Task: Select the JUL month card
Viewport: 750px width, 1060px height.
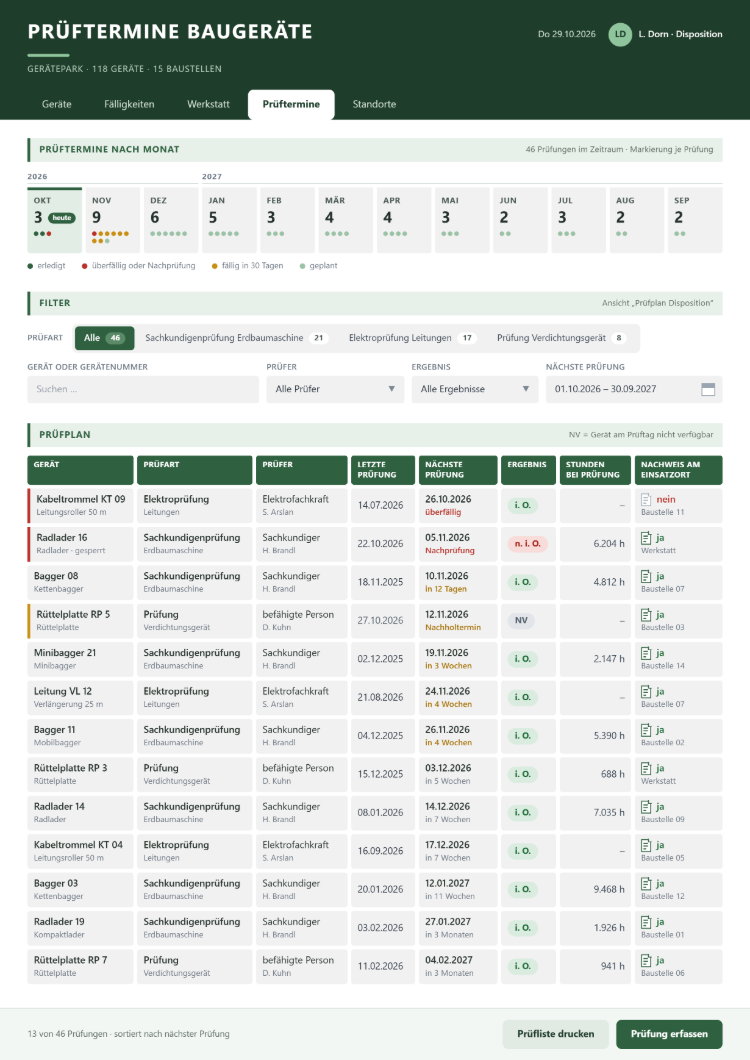Action: pos(578,220)
